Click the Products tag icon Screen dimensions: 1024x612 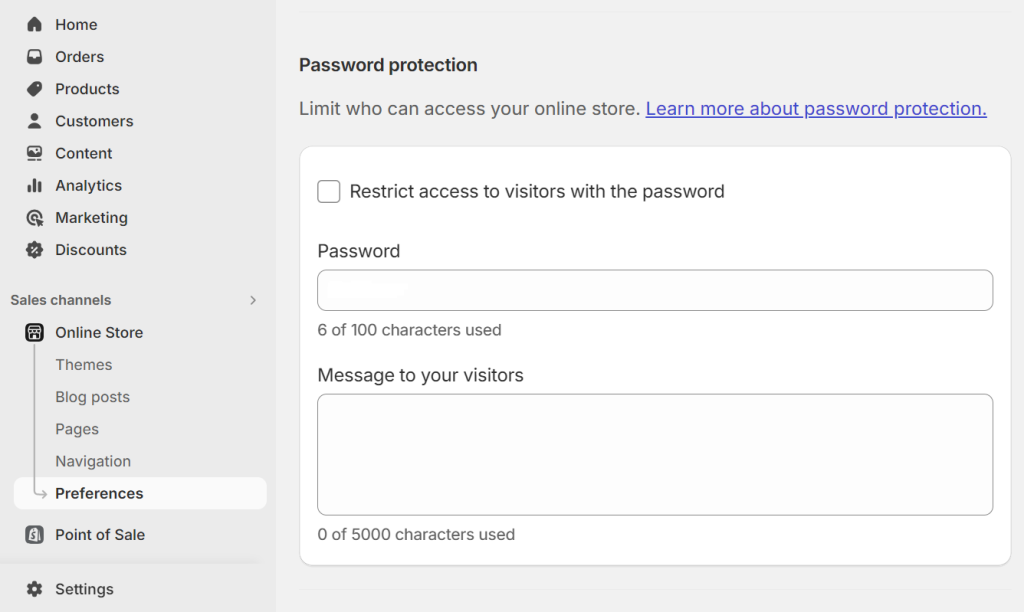[33, 88]
